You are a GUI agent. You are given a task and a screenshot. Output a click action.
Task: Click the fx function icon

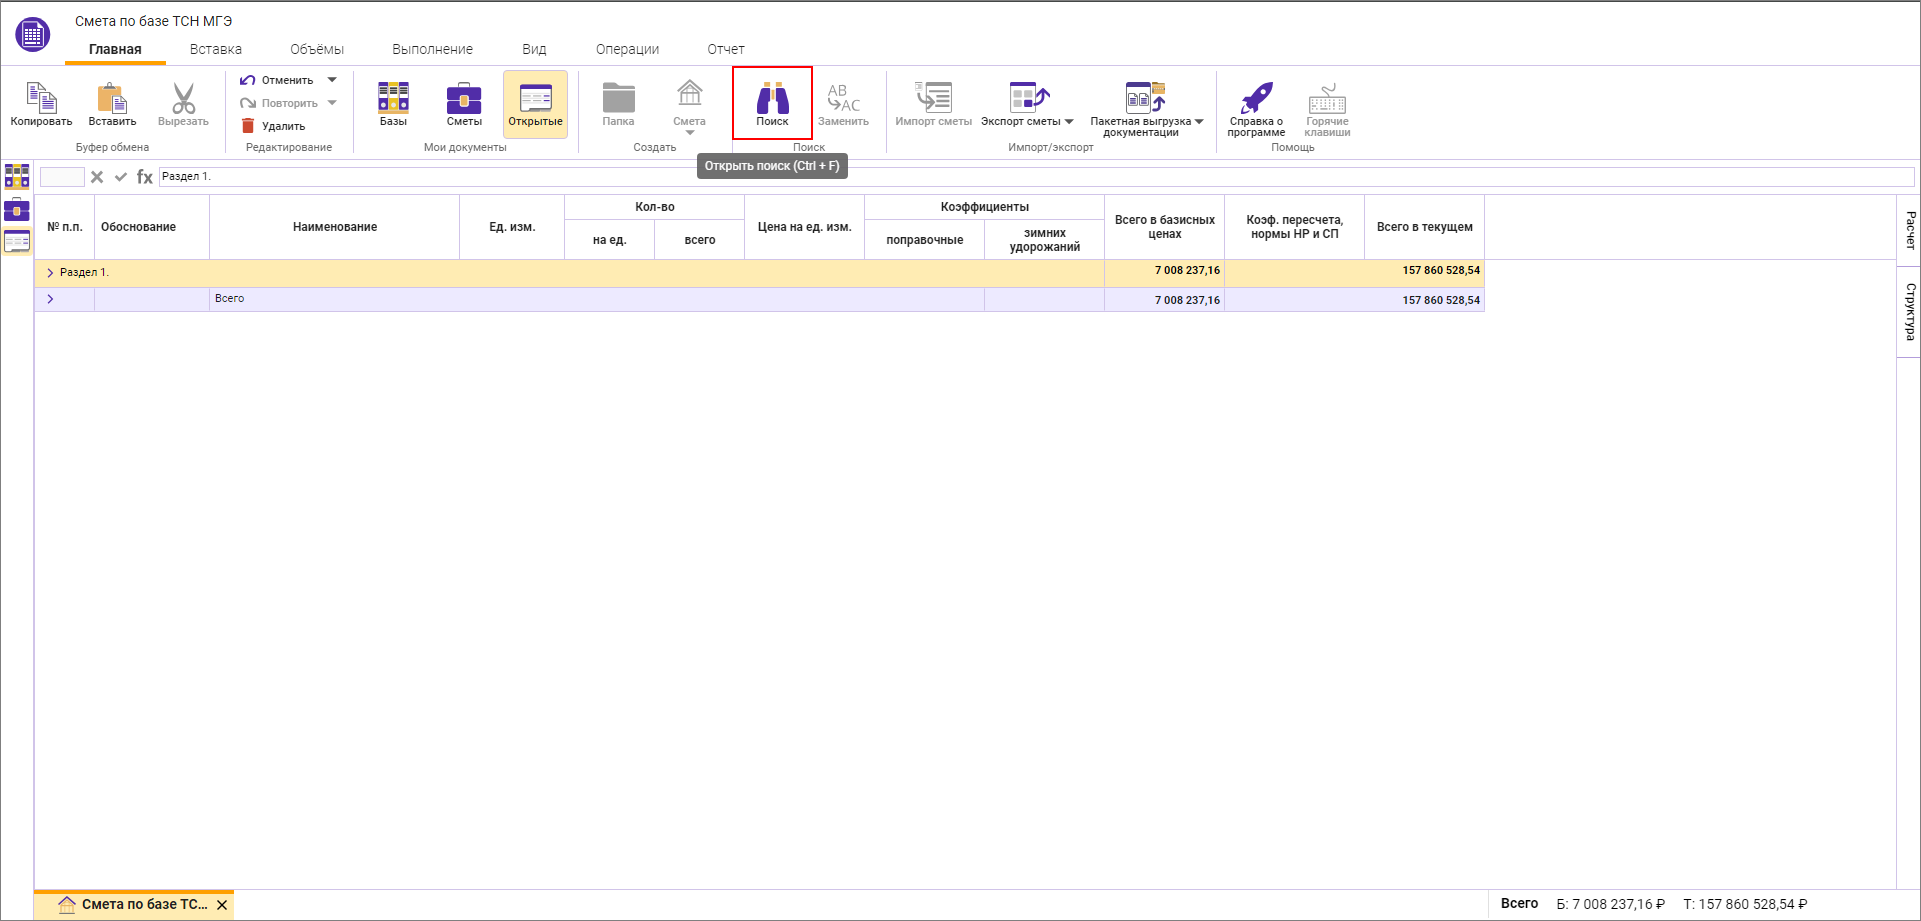click(x=144, y=177)
